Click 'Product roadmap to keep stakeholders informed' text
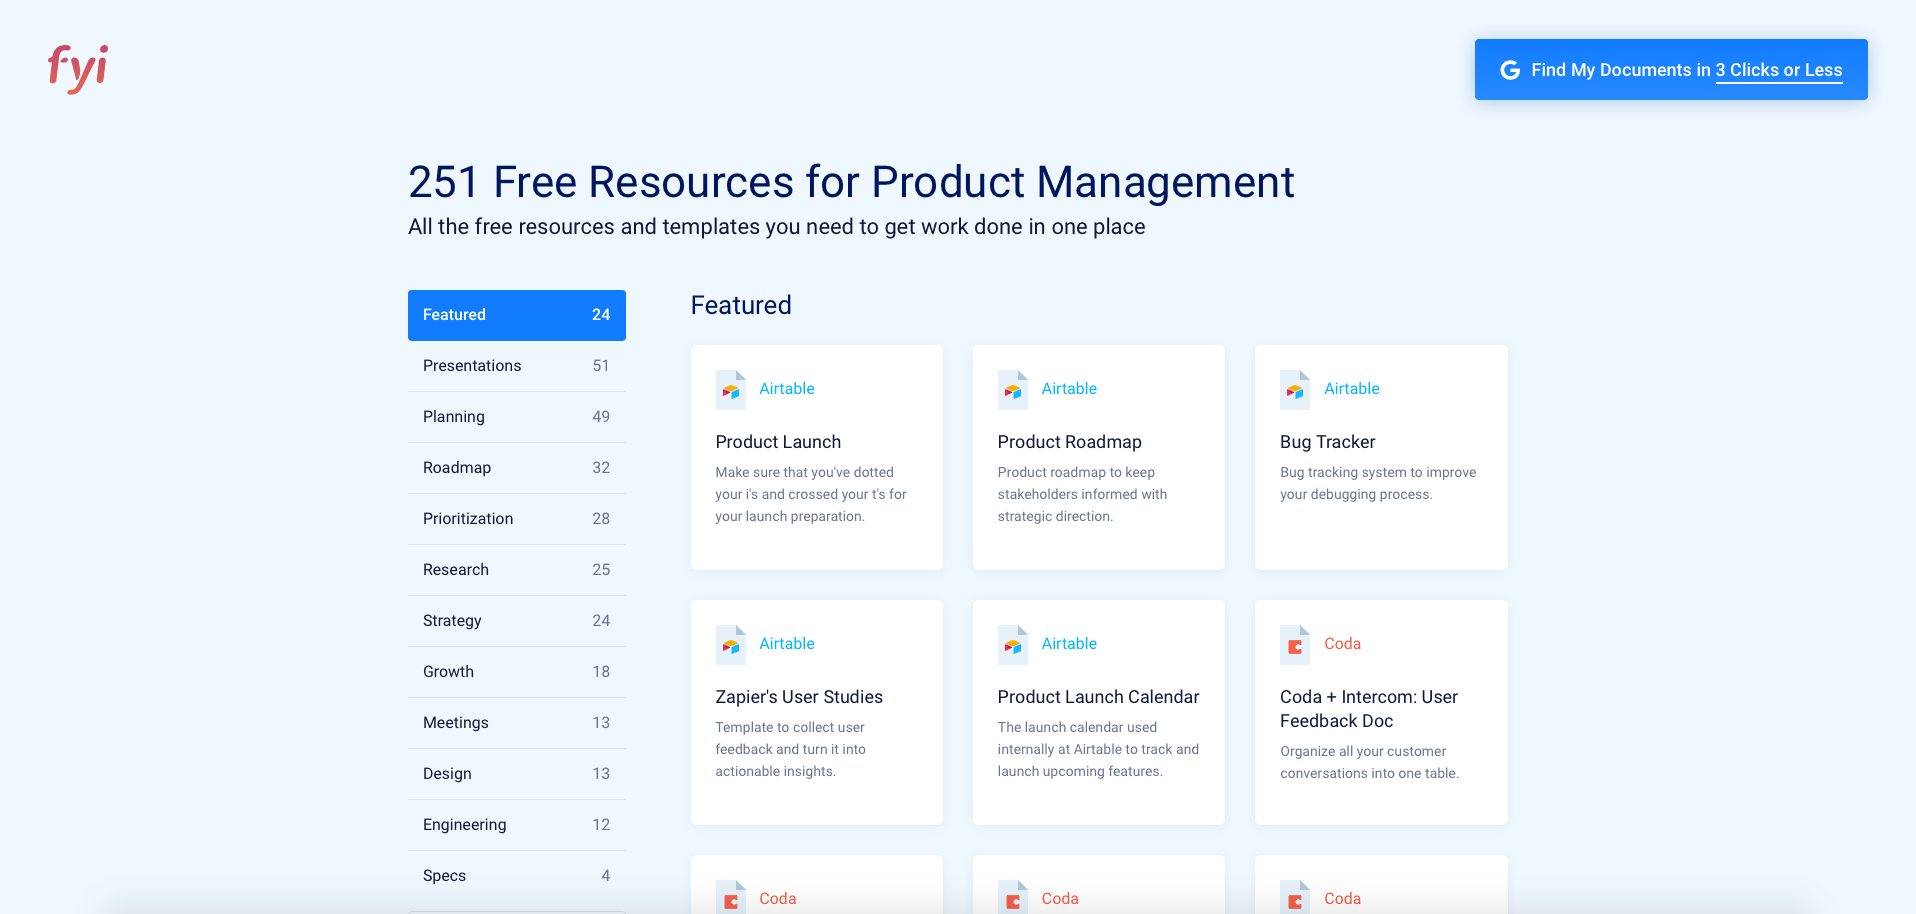The width and height of the screenshot is (1916, 914). point(1082,494)
